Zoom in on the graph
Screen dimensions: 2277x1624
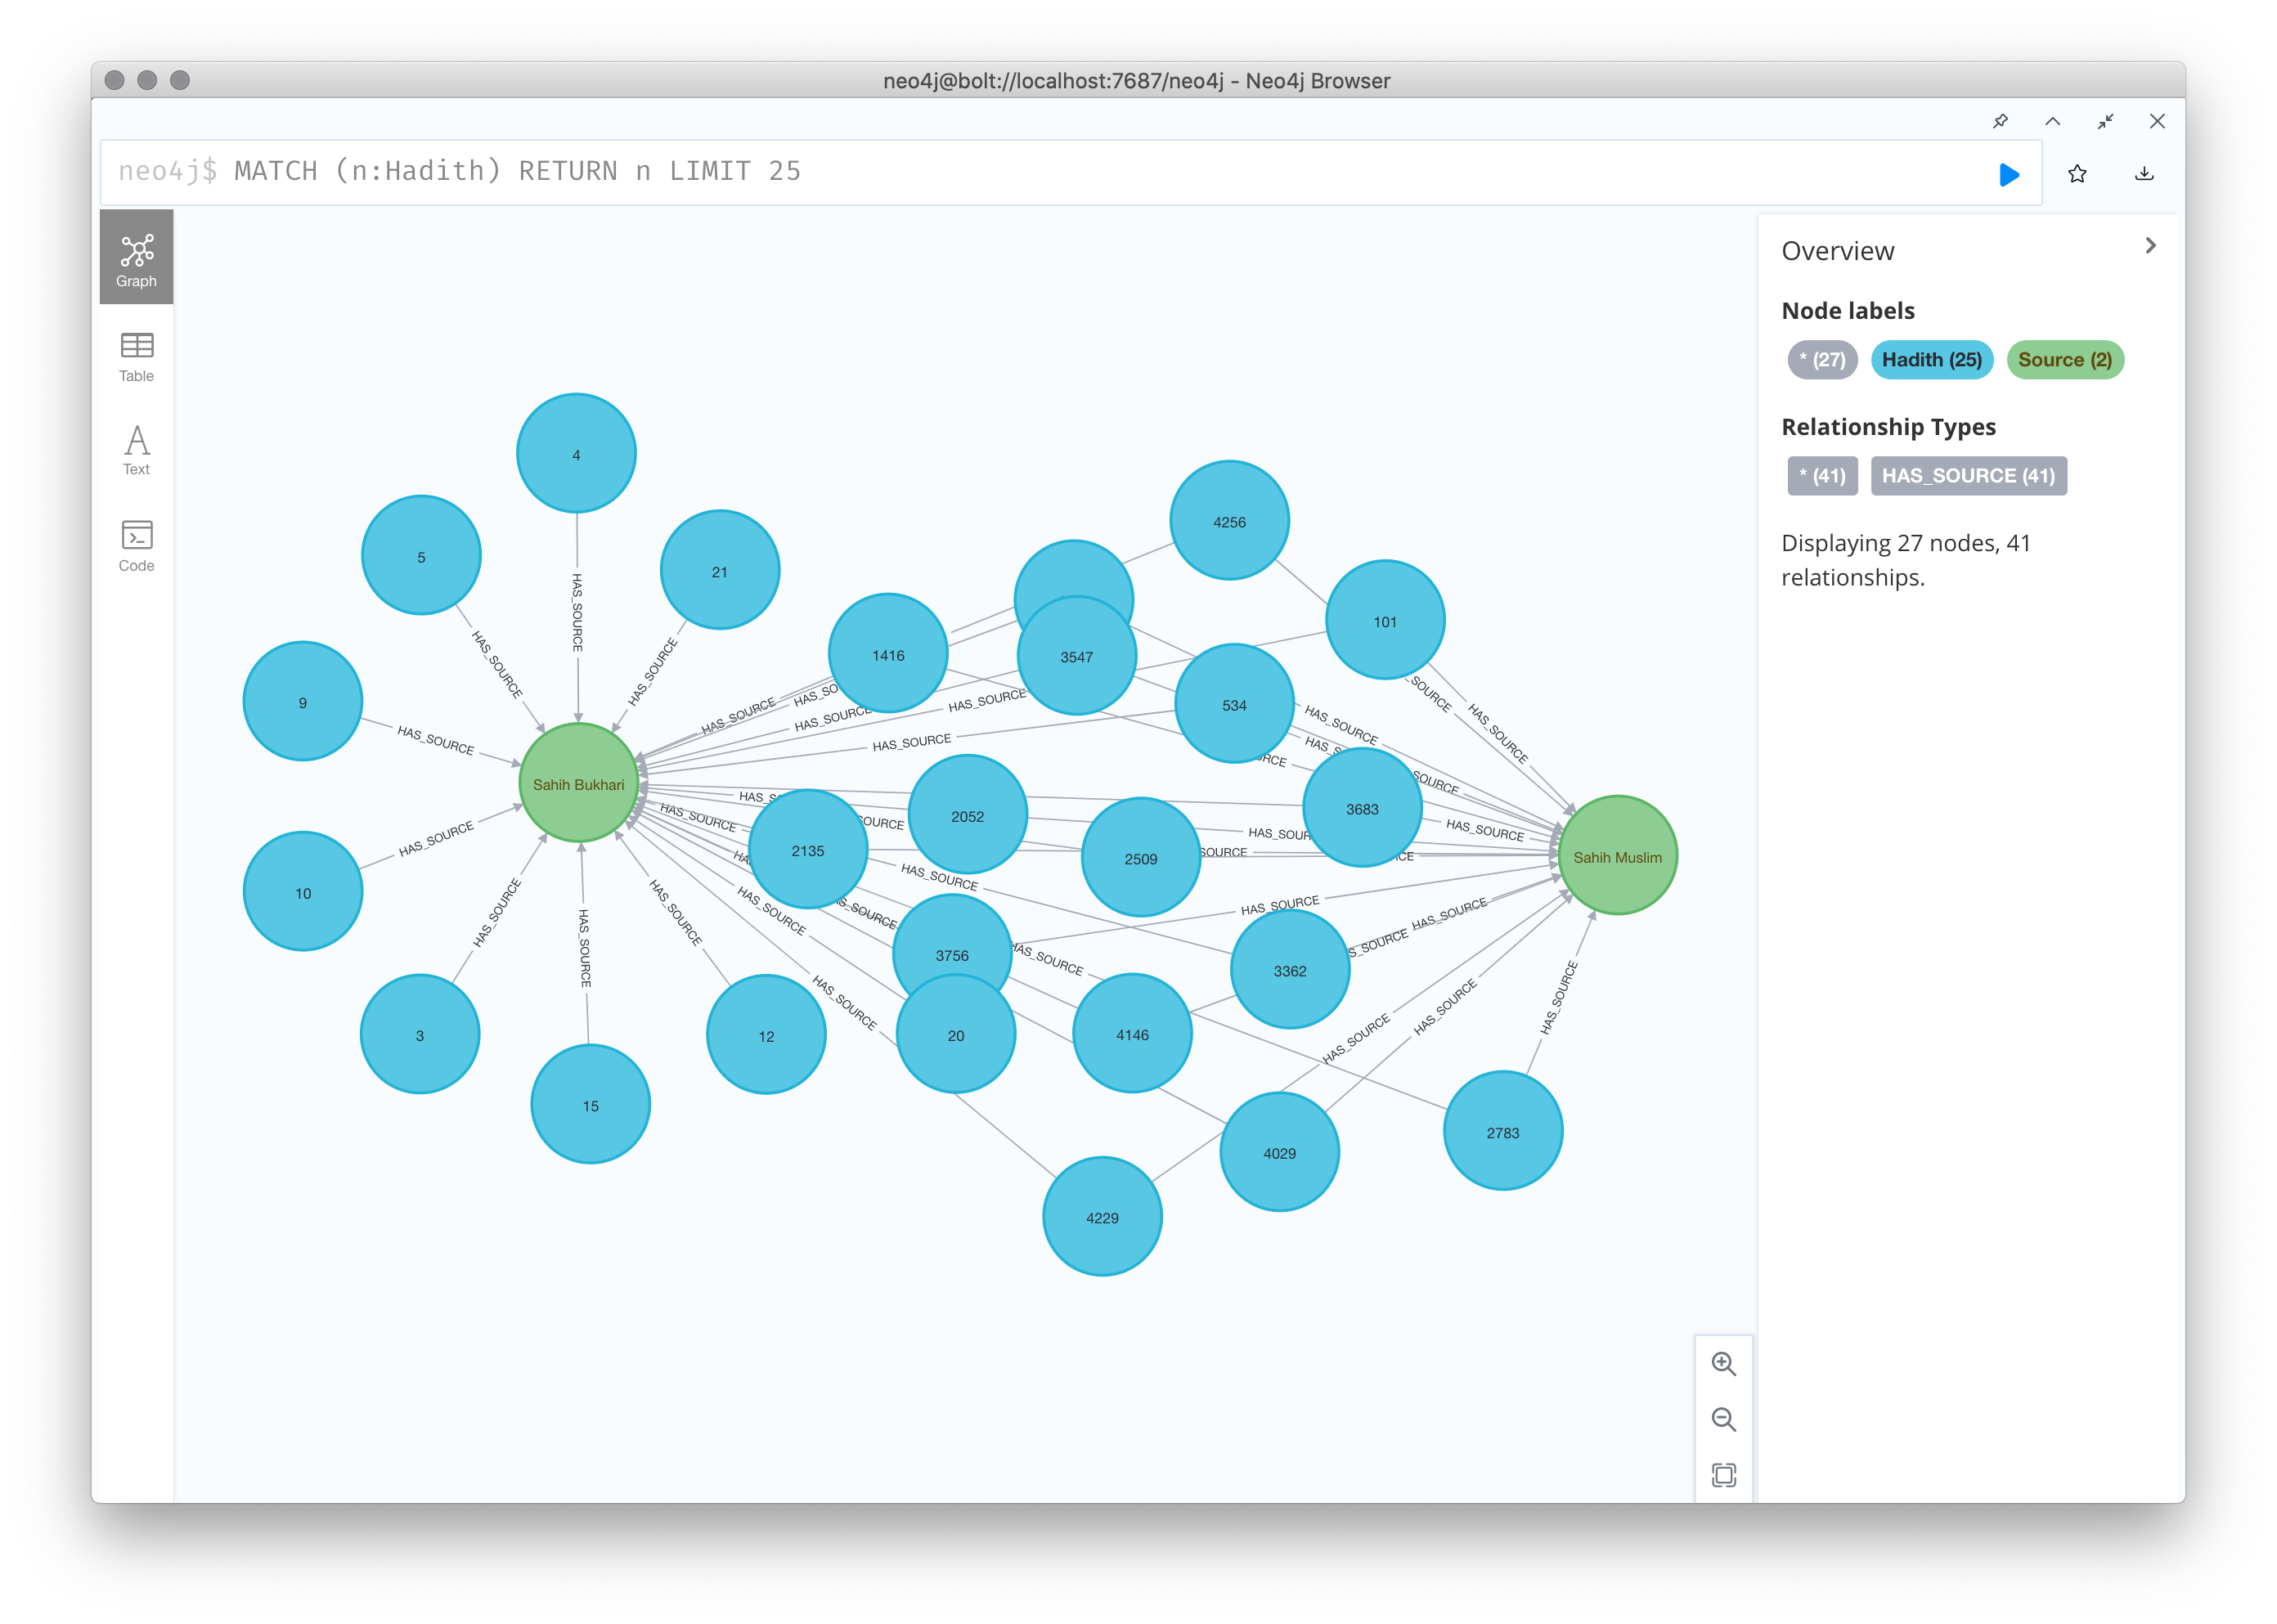tap(1723, 1364)
